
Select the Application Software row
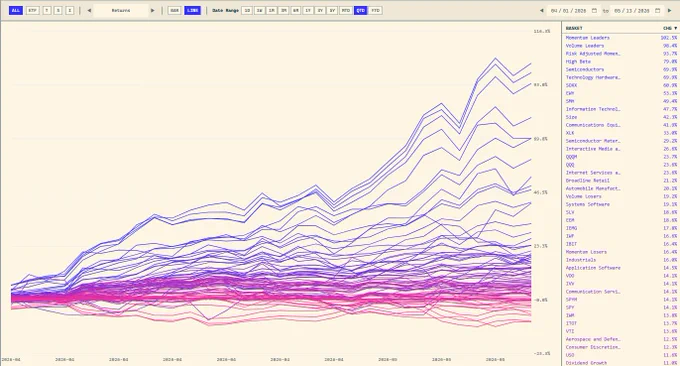[x=621, y=268]
